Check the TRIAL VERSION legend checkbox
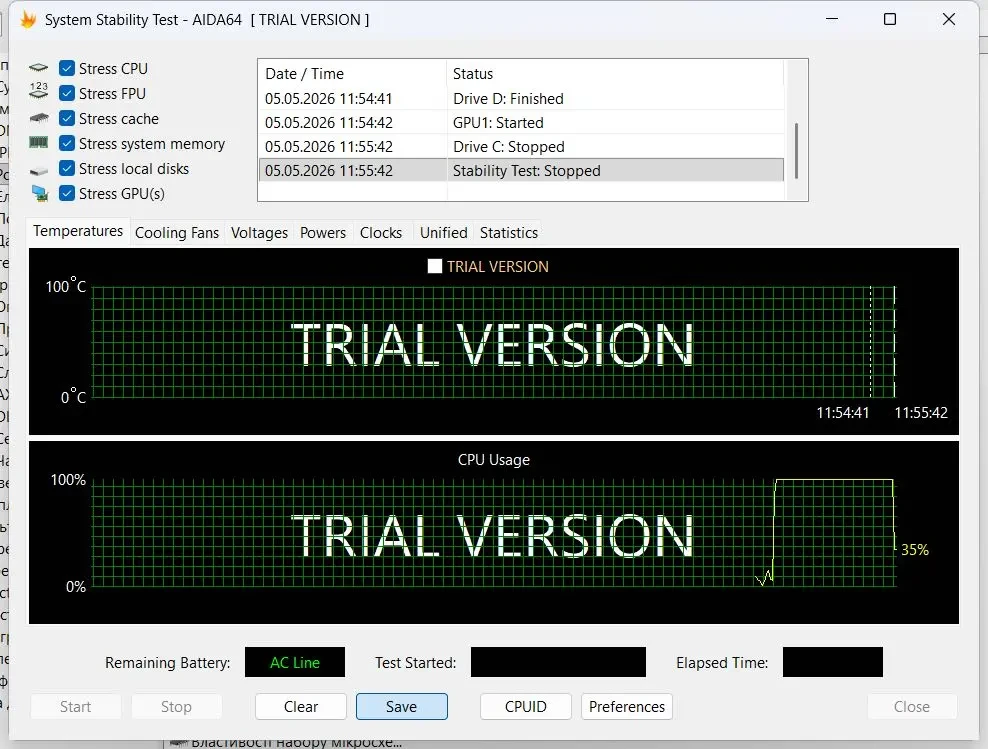This screenshot has width=988, height=749. coord(435,266)
